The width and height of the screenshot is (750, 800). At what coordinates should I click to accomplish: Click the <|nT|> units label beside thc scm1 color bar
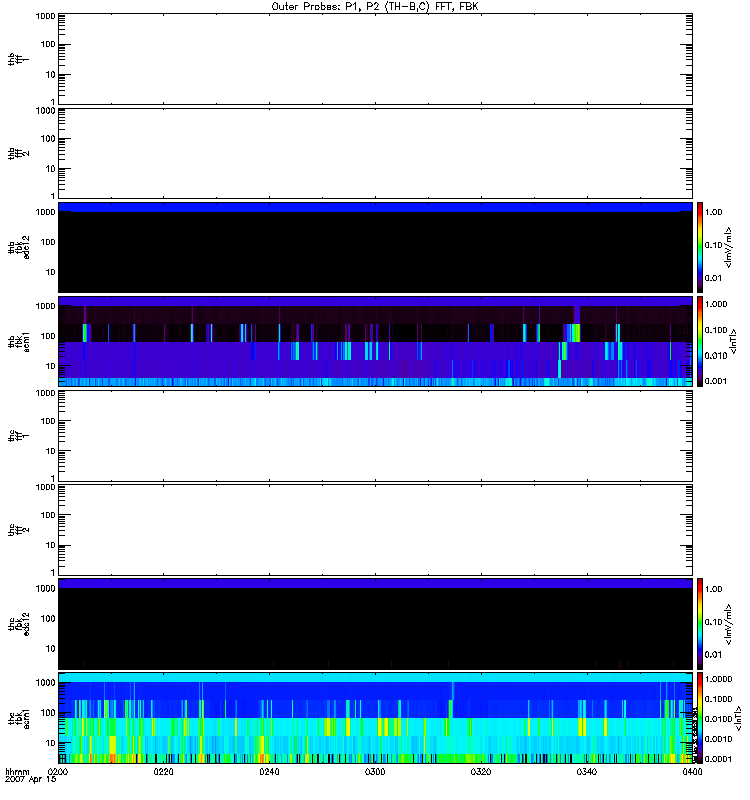[x=738, y=718]
